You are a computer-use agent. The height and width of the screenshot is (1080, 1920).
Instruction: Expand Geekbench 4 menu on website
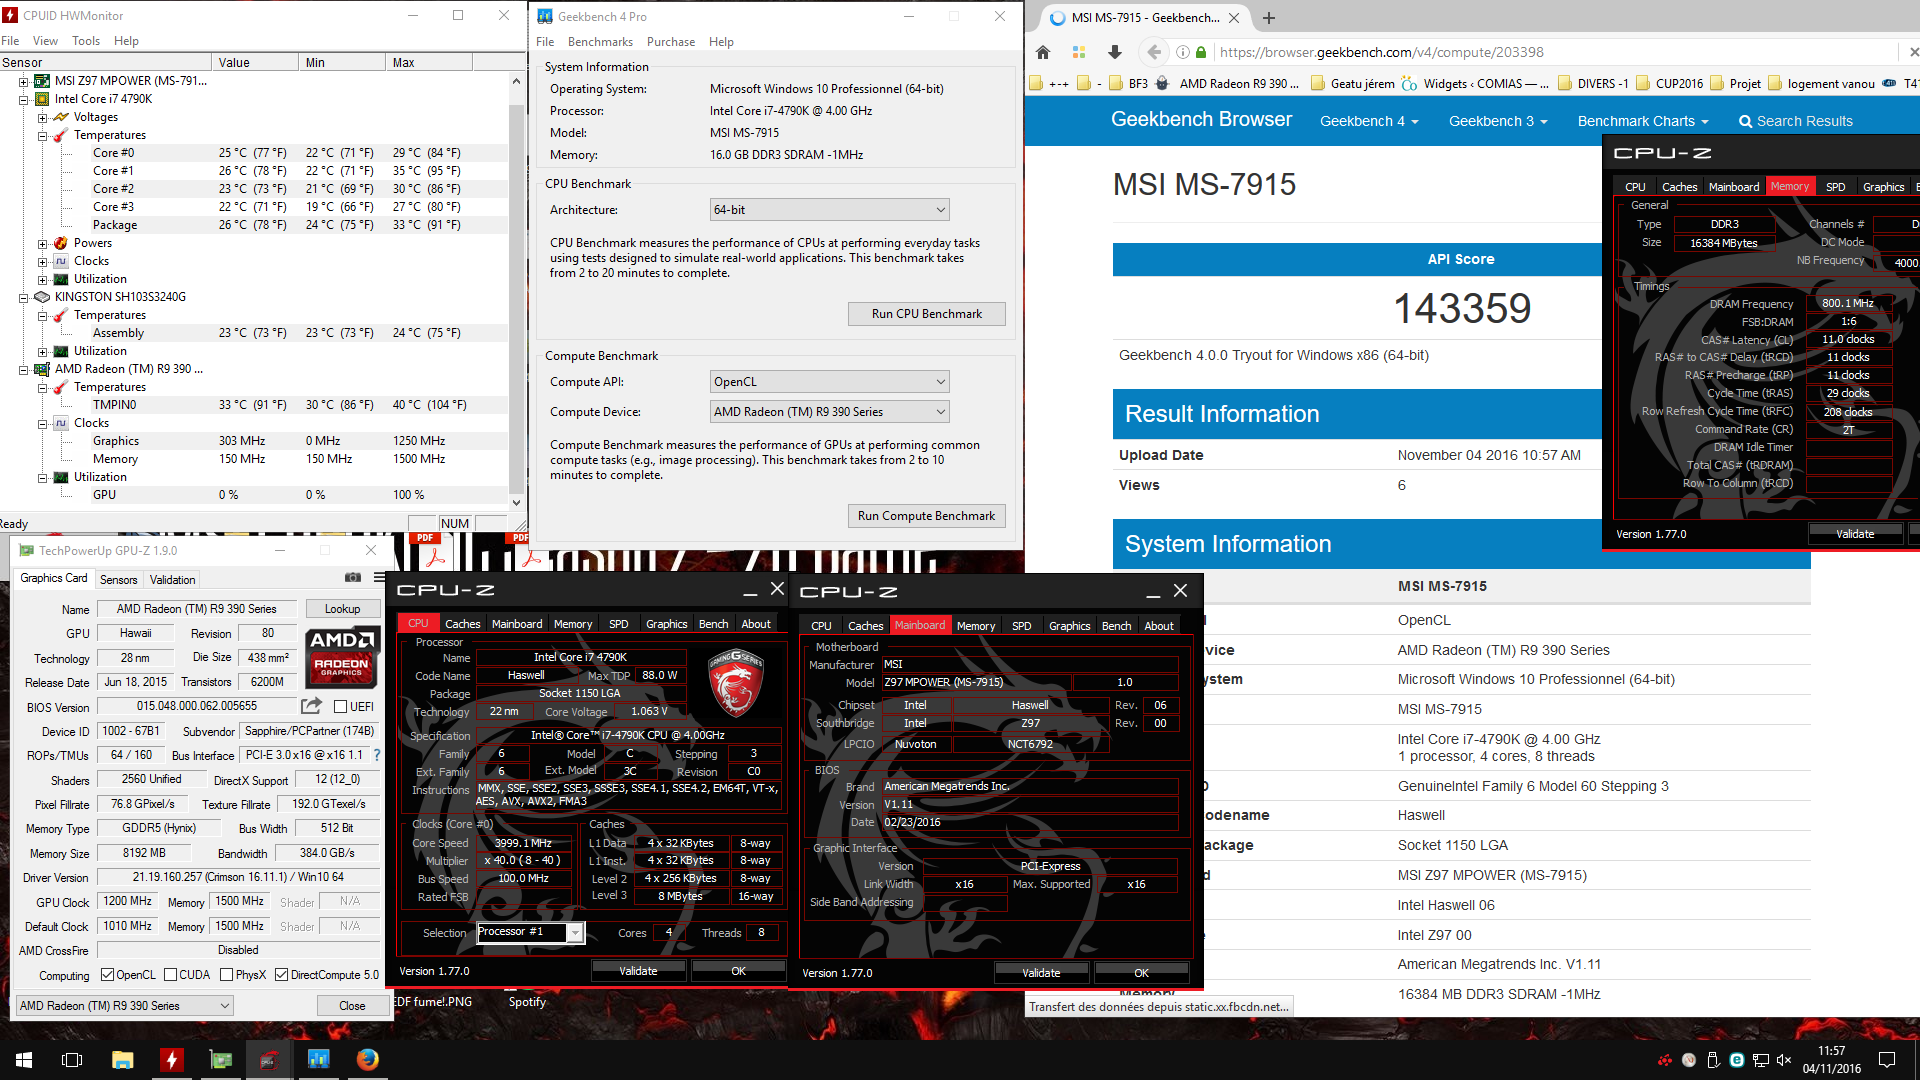[1369, 121]
